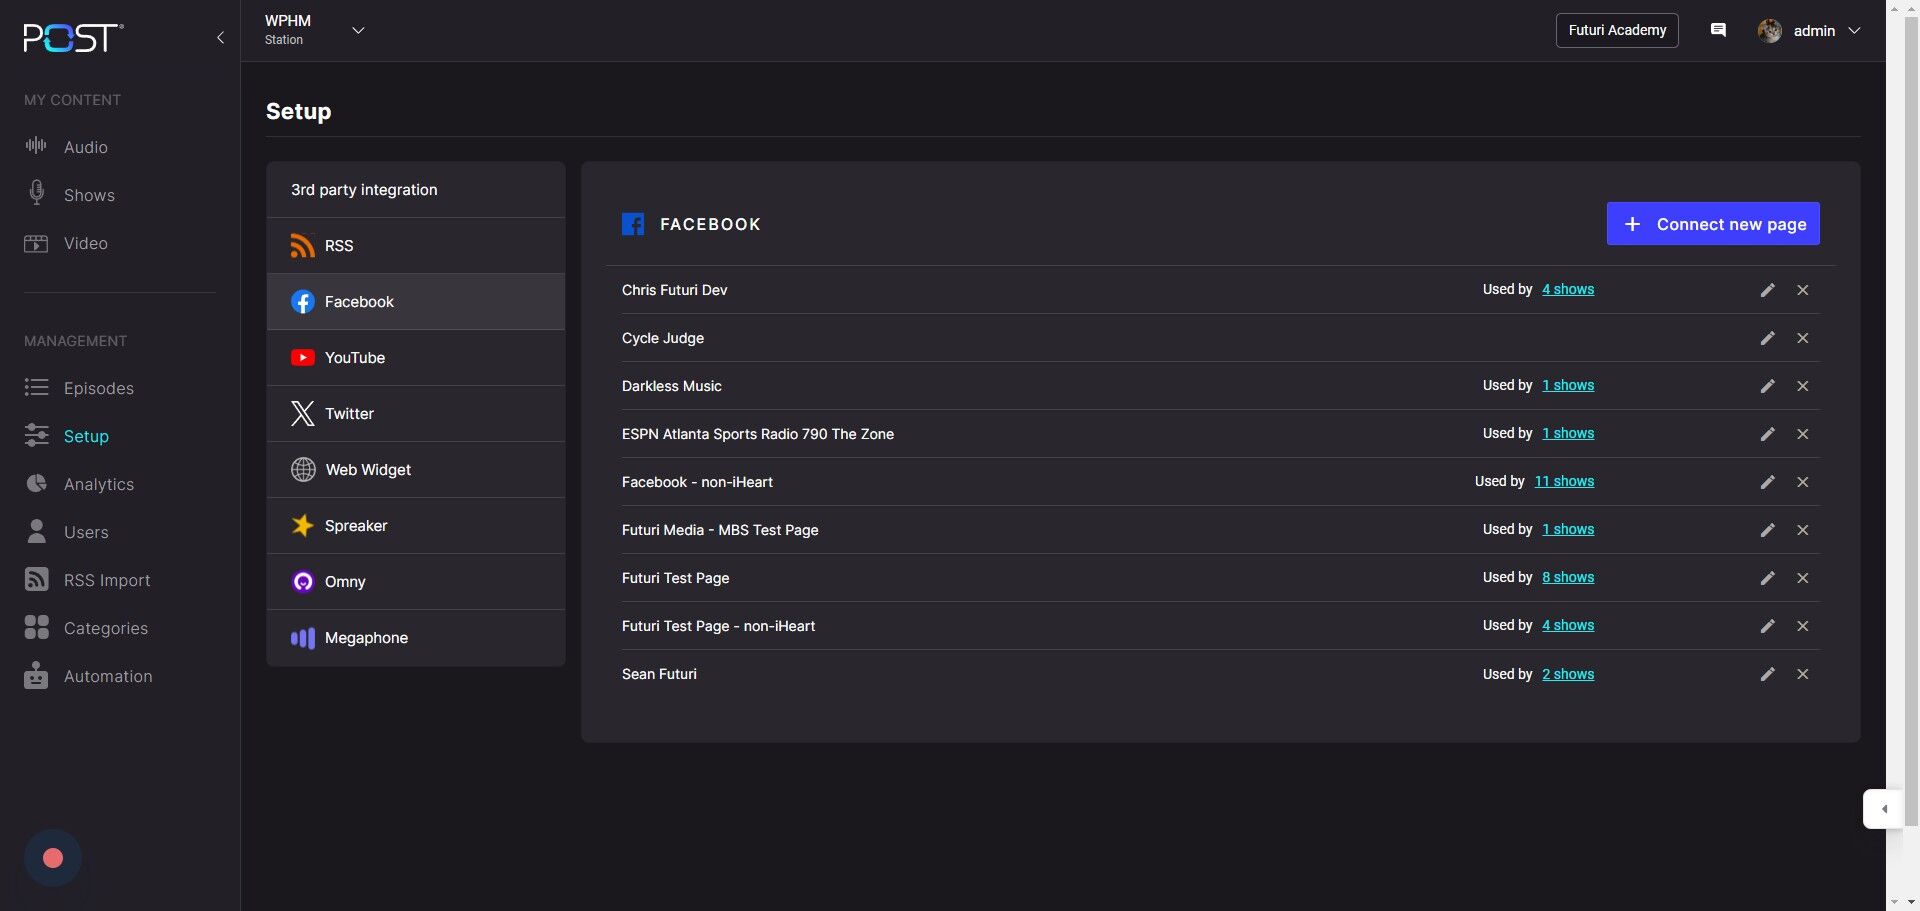Open 4 shows link for Futuri Test non-iHeart
This screenshot has width=1920, height=911.
(x=1568, y=626)
